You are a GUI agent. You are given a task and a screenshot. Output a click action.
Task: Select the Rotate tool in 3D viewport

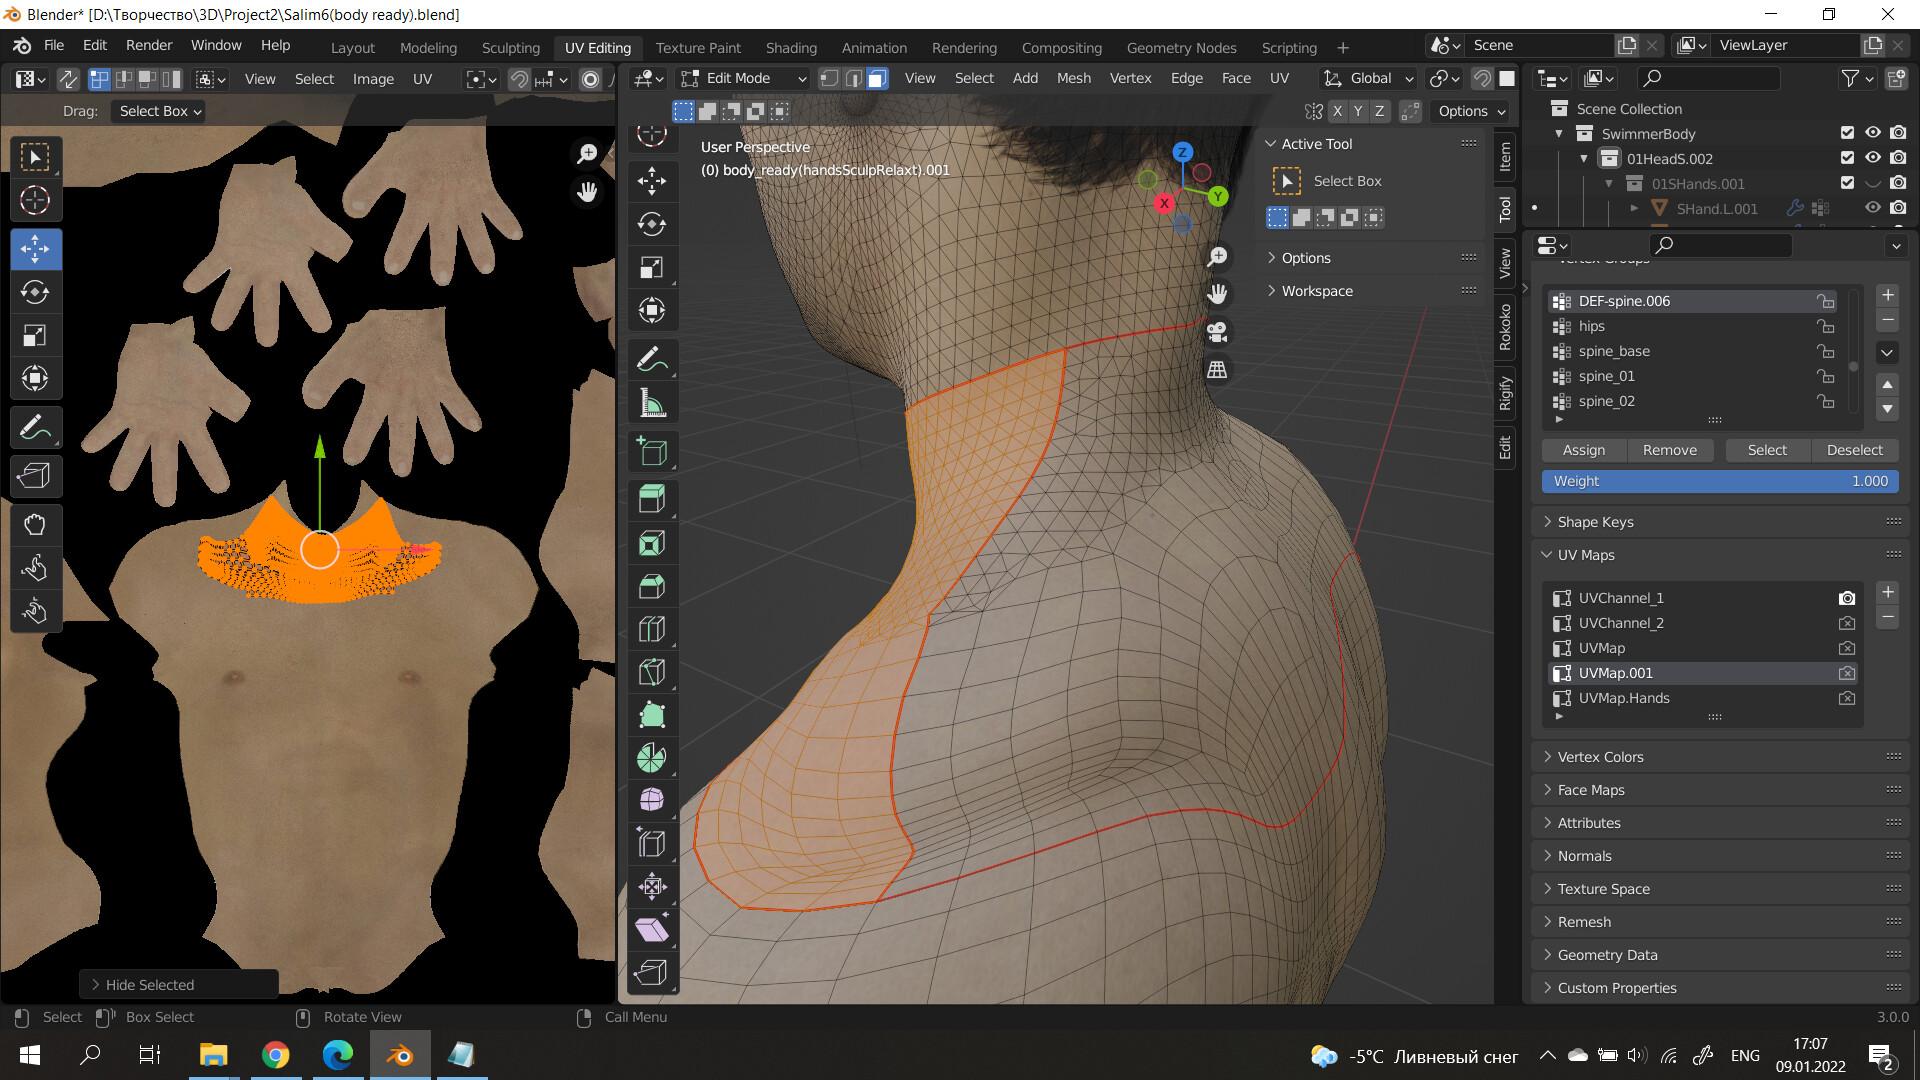(x=652, y=224)
